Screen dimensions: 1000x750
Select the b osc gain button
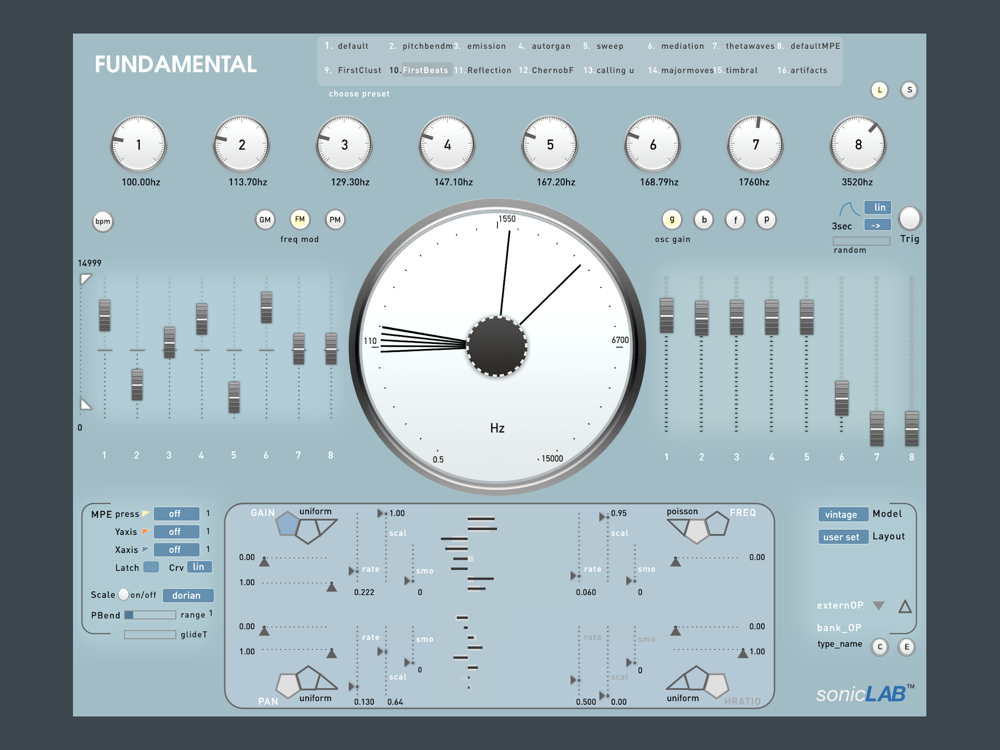tap(703, 219)
